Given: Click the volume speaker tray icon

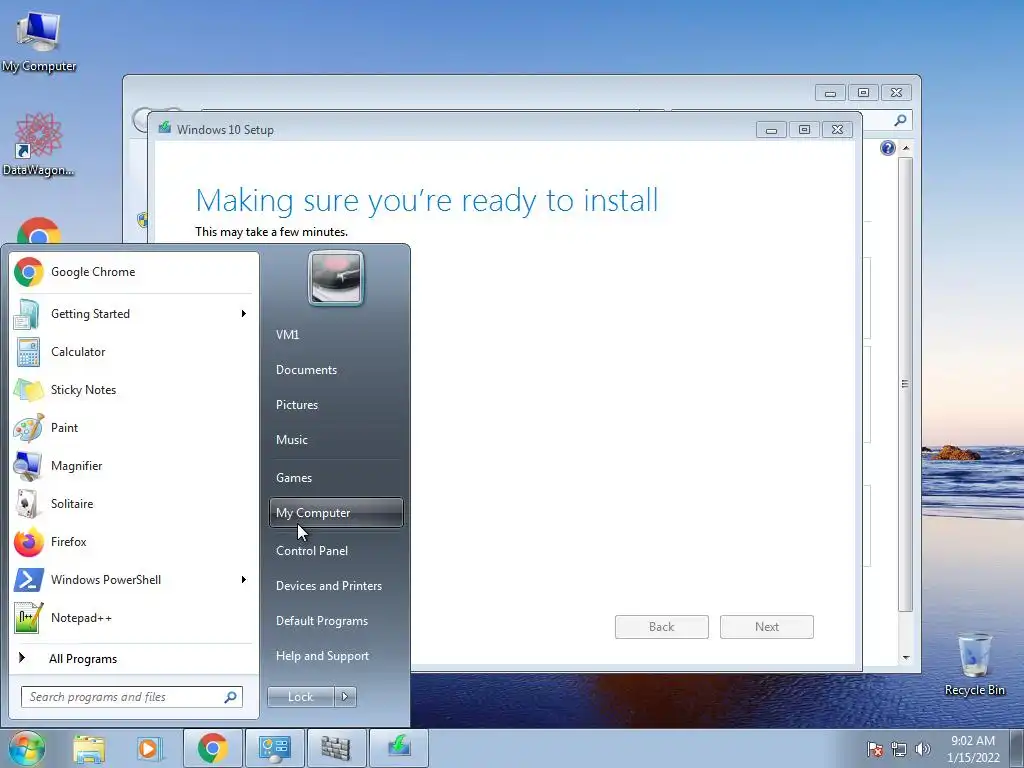Looking at the screenshot, I should coord(923,749).
